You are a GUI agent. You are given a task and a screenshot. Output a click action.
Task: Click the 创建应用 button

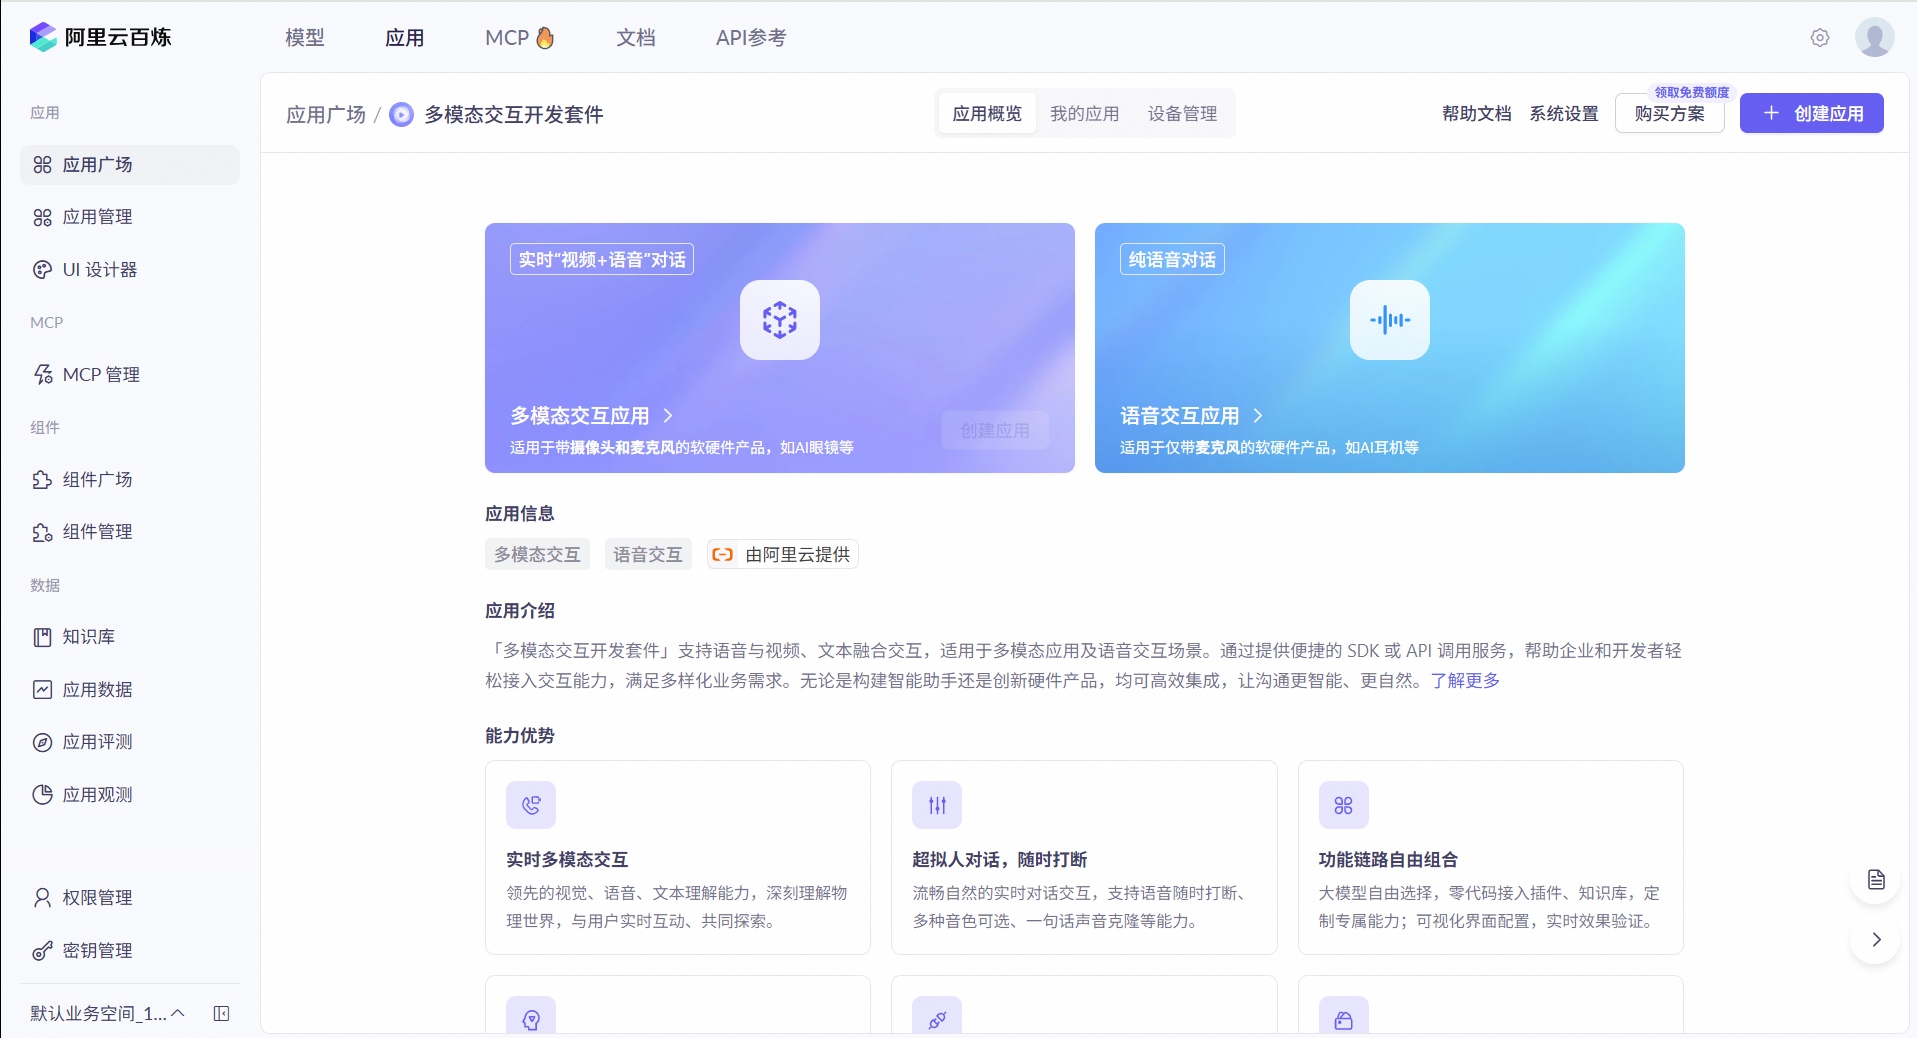[x=1811, y=113]
